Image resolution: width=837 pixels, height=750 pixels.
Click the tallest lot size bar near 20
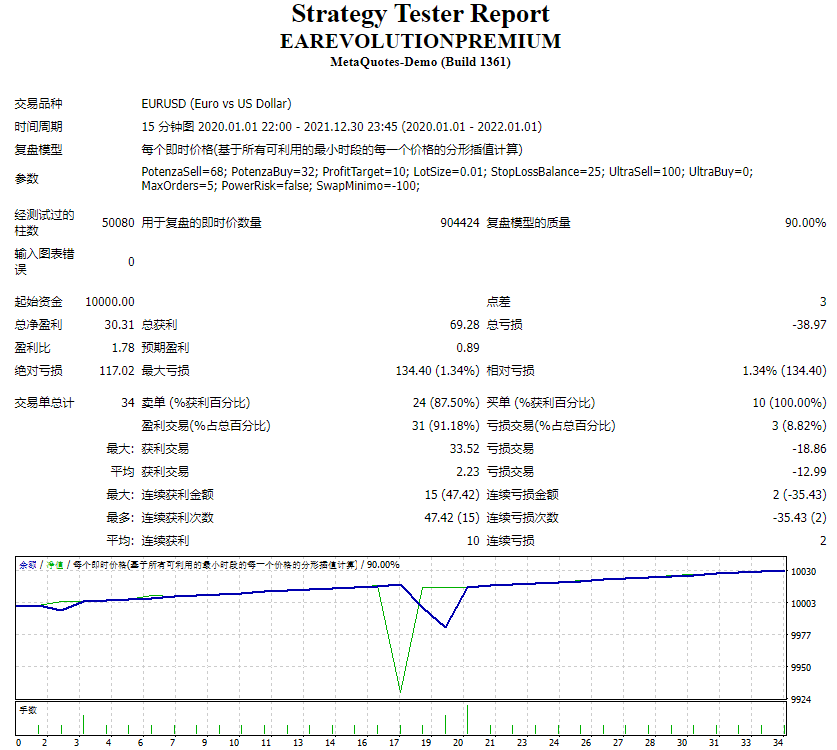tap(467, 720)
